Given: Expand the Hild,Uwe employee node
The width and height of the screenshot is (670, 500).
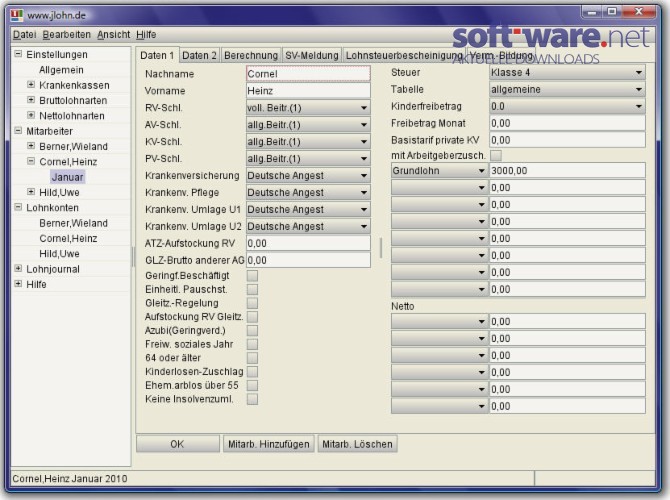Looking at the screenshot, I should [x=31, y=192].
